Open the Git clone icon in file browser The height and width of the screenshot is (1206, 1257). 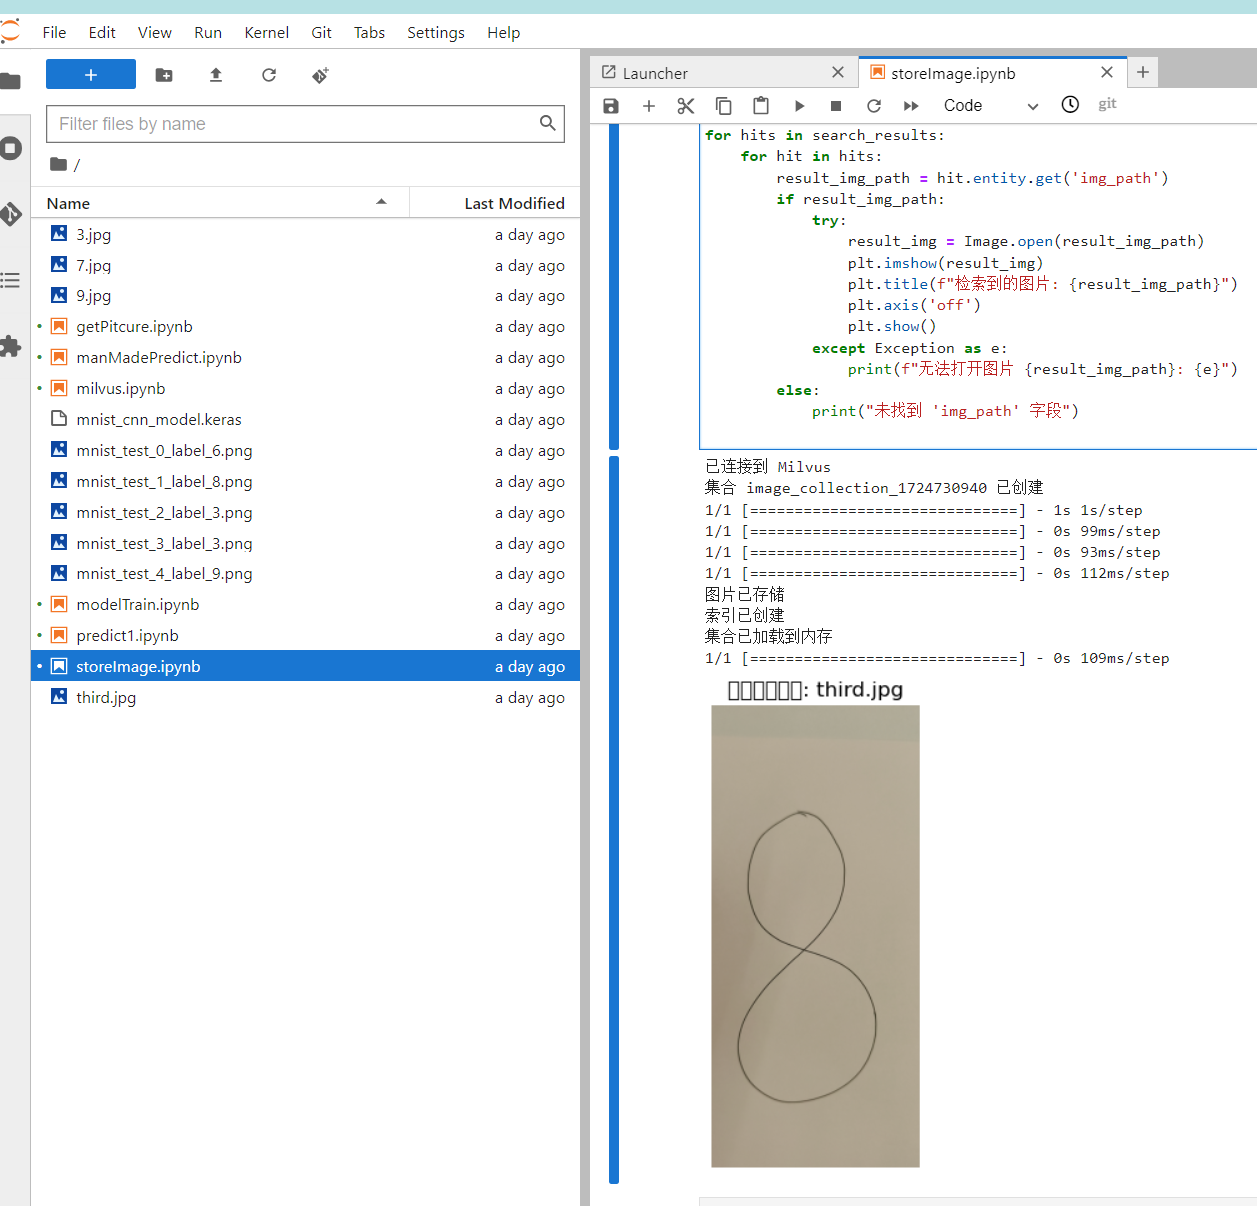point(321,75)
